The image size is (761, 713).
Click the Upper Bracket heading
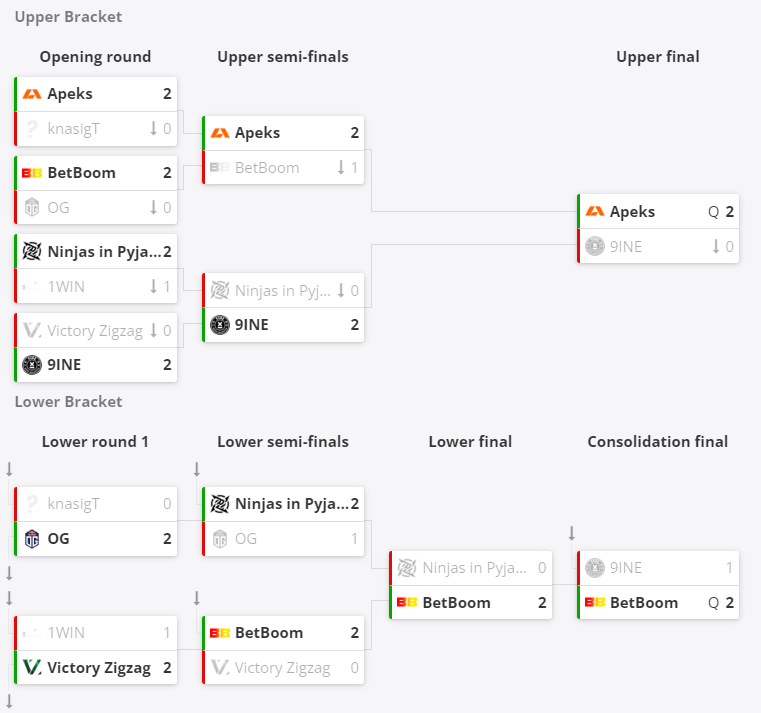[x=68, y=17]
